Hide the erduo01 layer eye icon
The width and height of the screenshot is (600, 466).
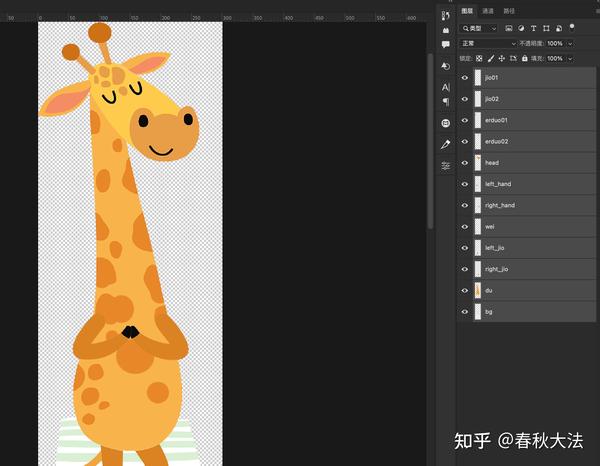pyautogui.click(x=465, y=120)
